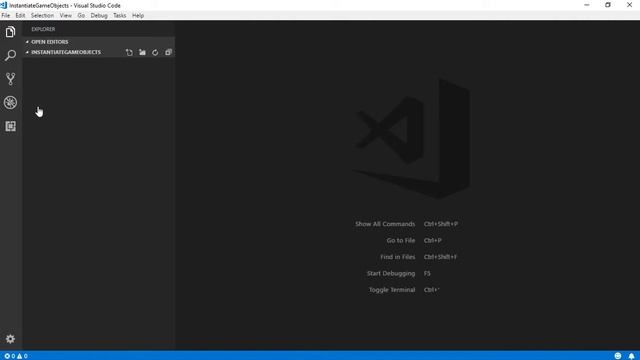The height and width of the screenshot is (360, 640).
Task: Click the Start Debugging label
Action: point(391,273)
